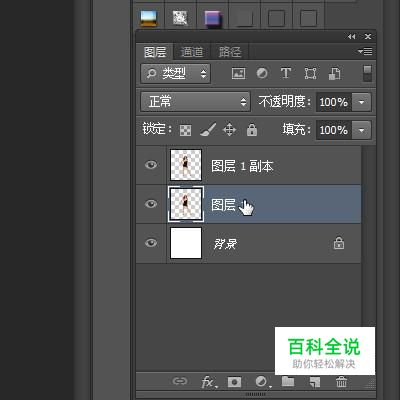Create new fill or adjustment layer
This screenshot has height=400, width=400.
(262, 382)
